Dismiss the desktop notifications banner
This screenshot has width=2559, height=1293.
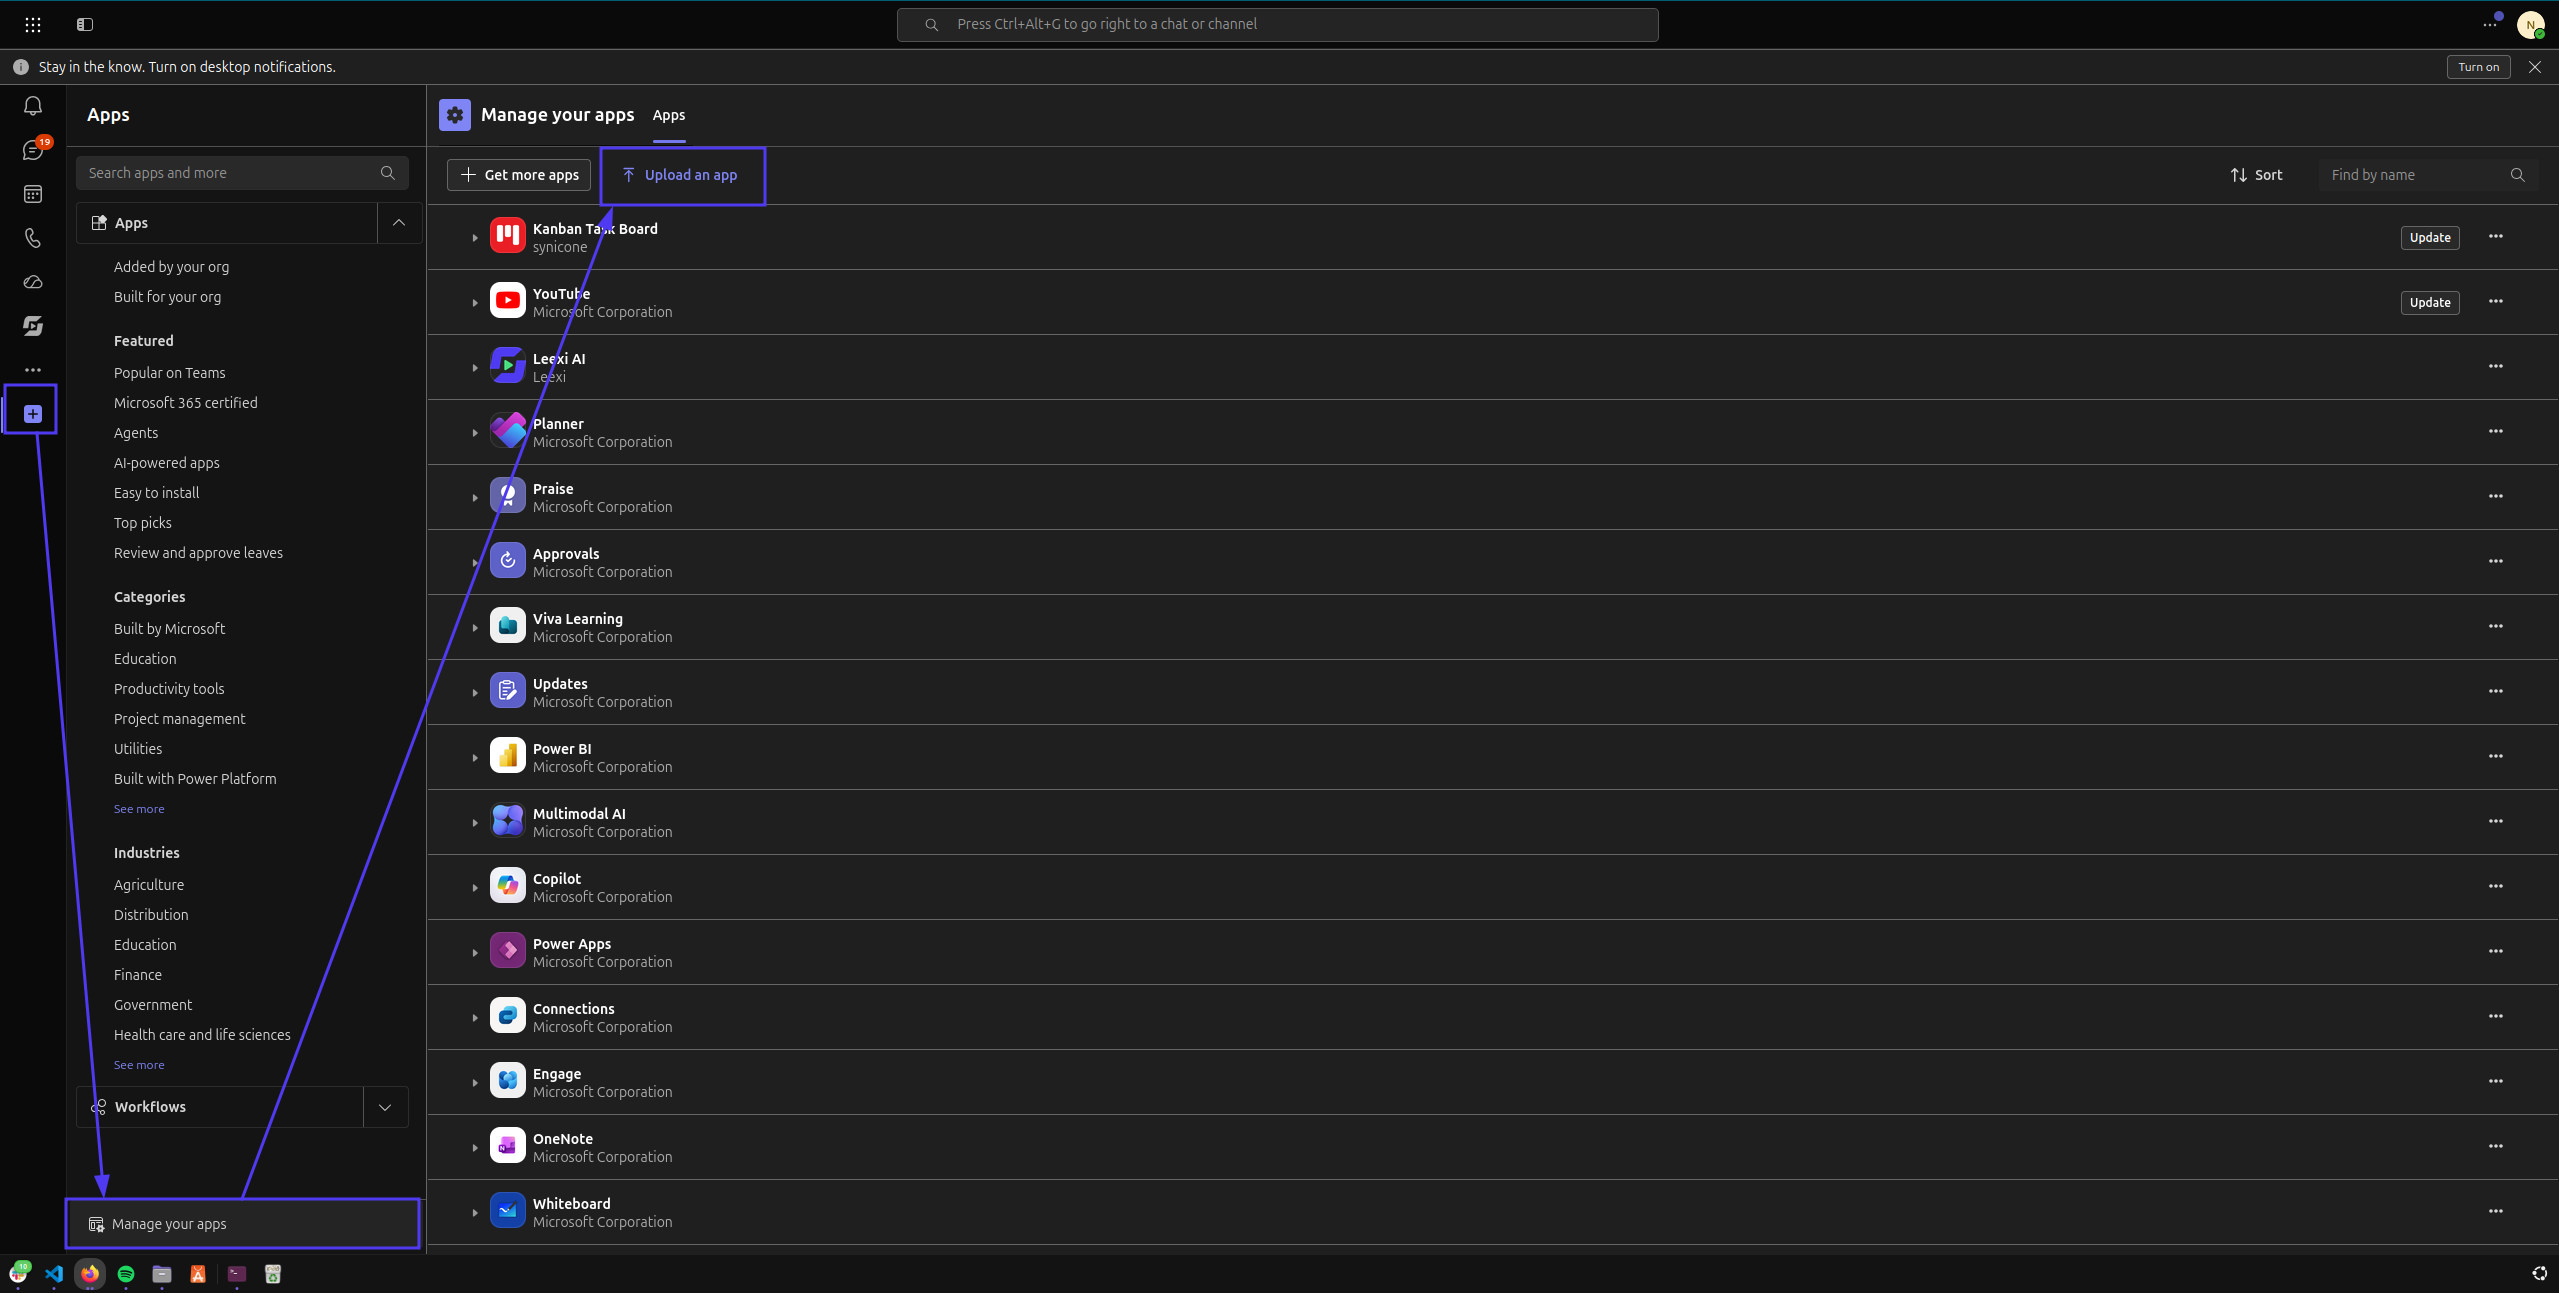[x=2534, y=67]
